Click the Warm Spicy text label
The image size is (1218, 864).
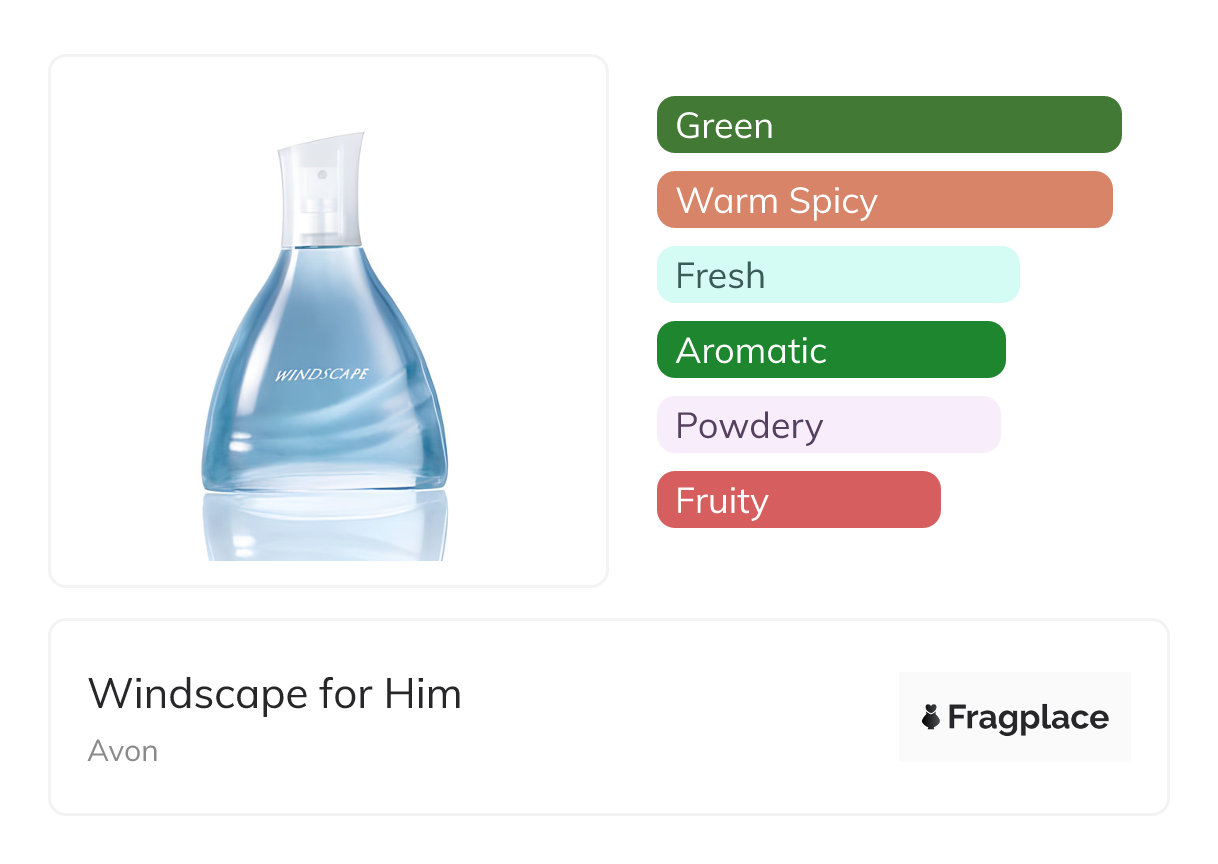[776, 201]
